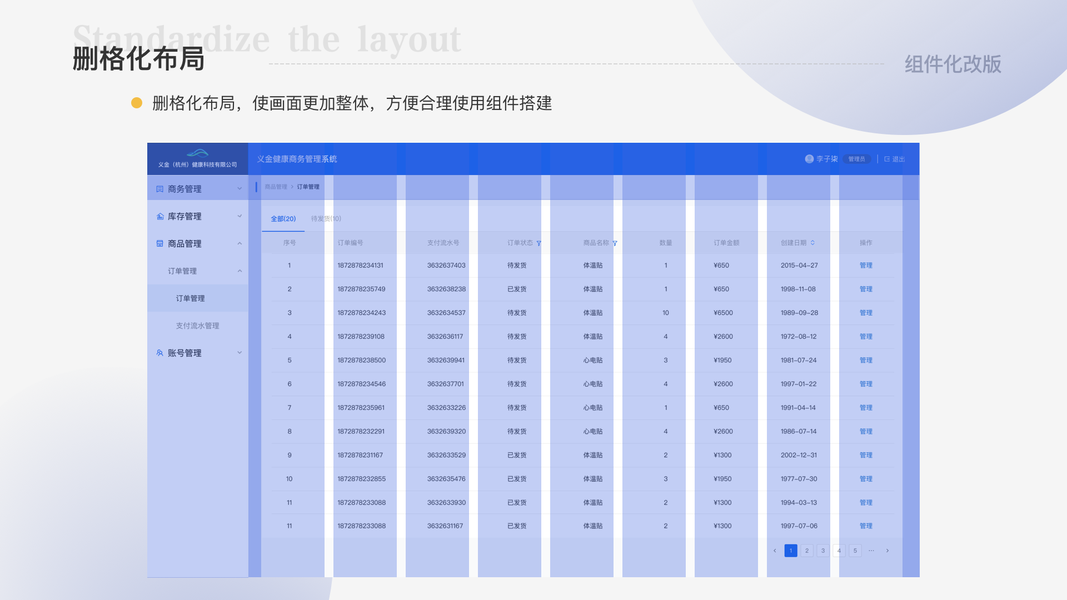Collapse the 订单管理 submenu chevron
This screenshot has height=600, width=1067.
click(x=240, y=271)
